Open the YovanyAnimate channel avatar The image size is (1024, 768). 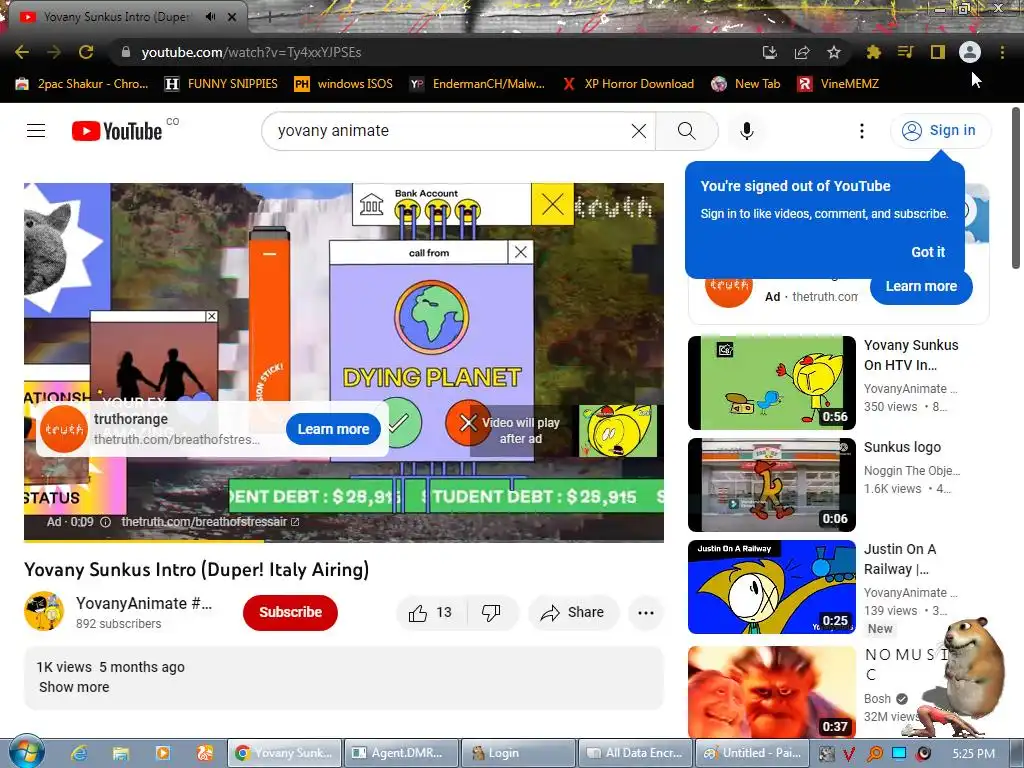[x=44, y=611]
